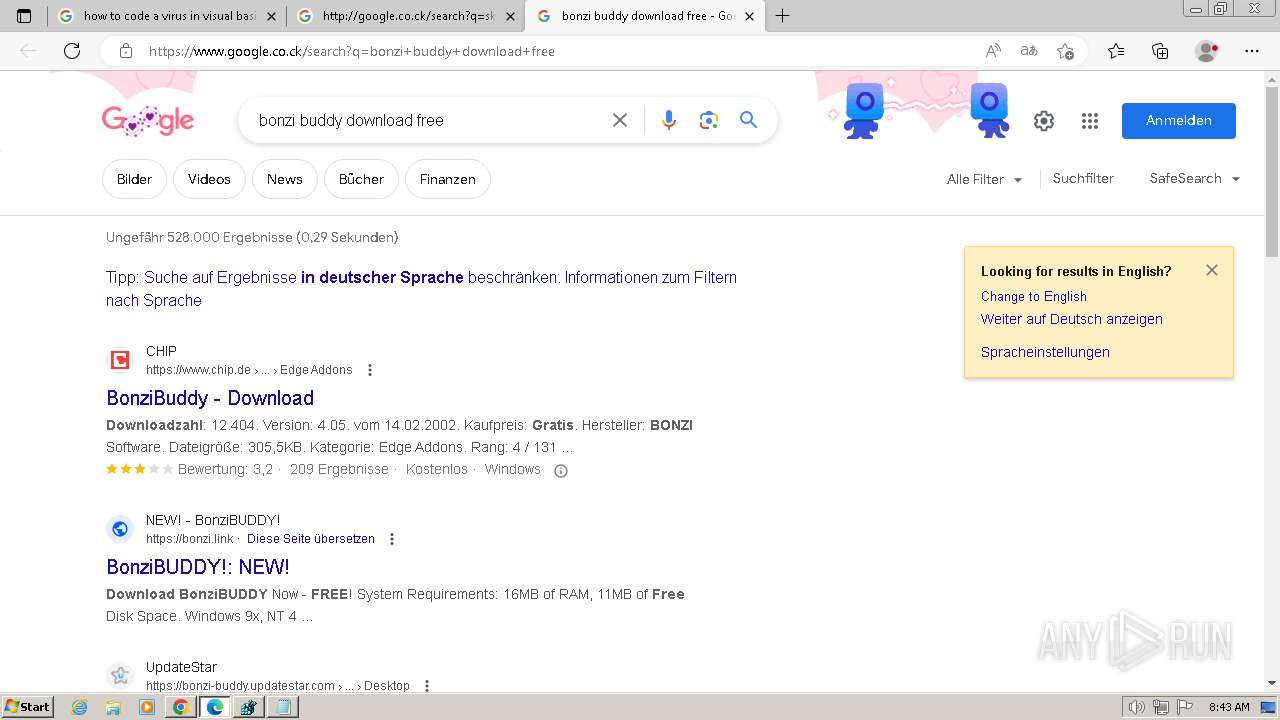Expand the SafeSearch dropdown

1195,178
